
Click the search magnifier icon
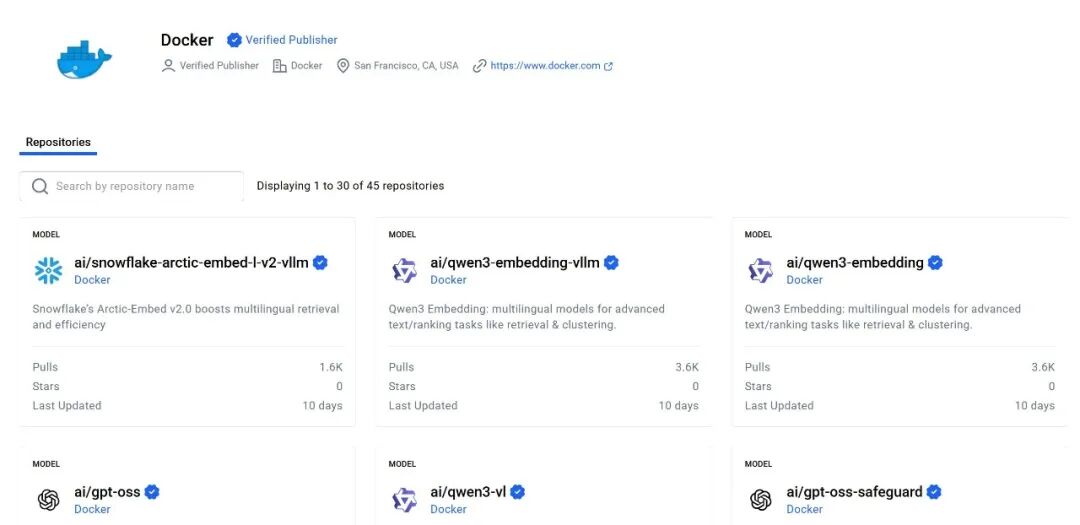point(40,186)
